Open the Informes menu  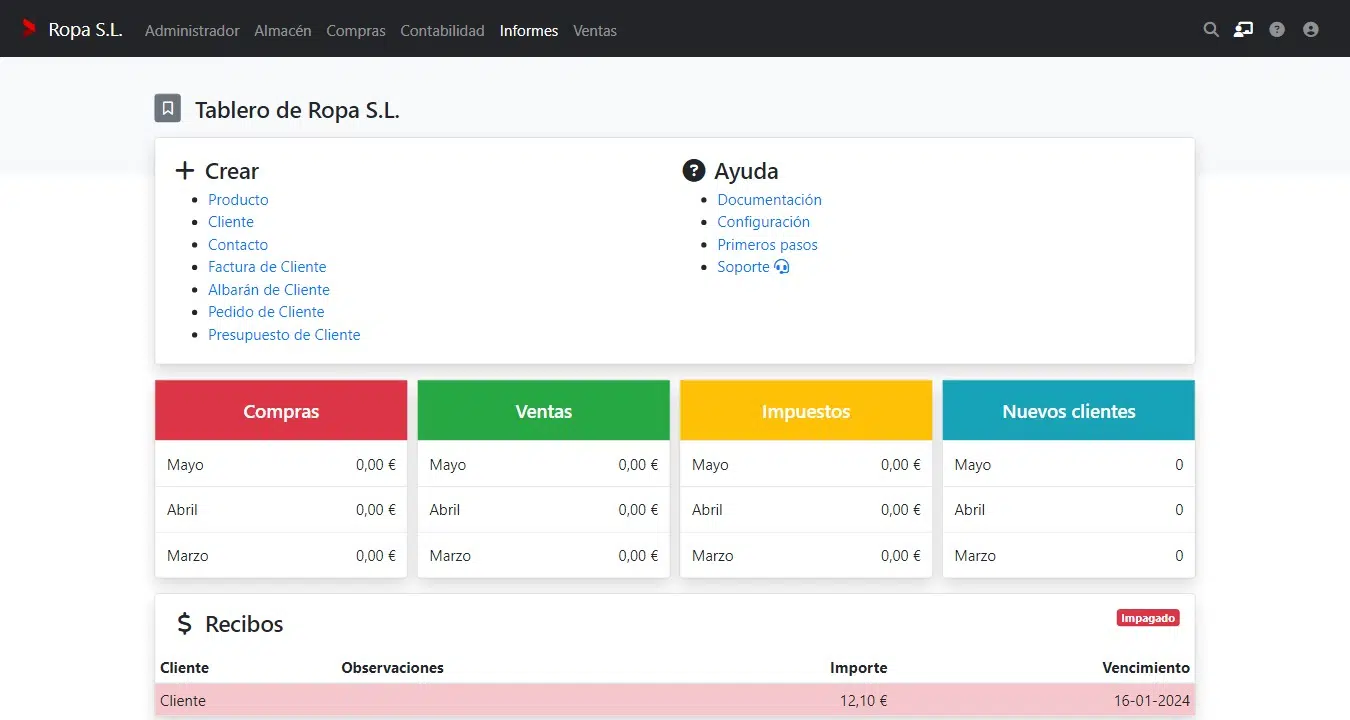(529, 31)
